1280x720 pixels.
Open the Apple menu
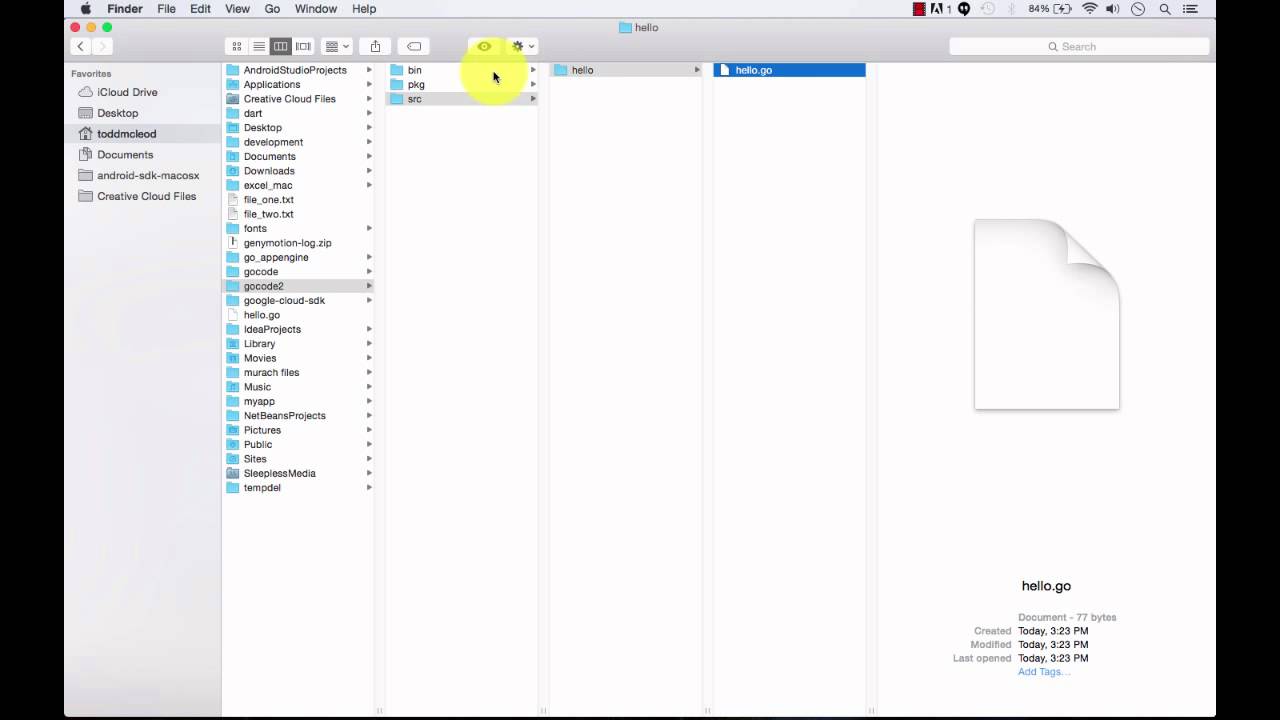86,9
